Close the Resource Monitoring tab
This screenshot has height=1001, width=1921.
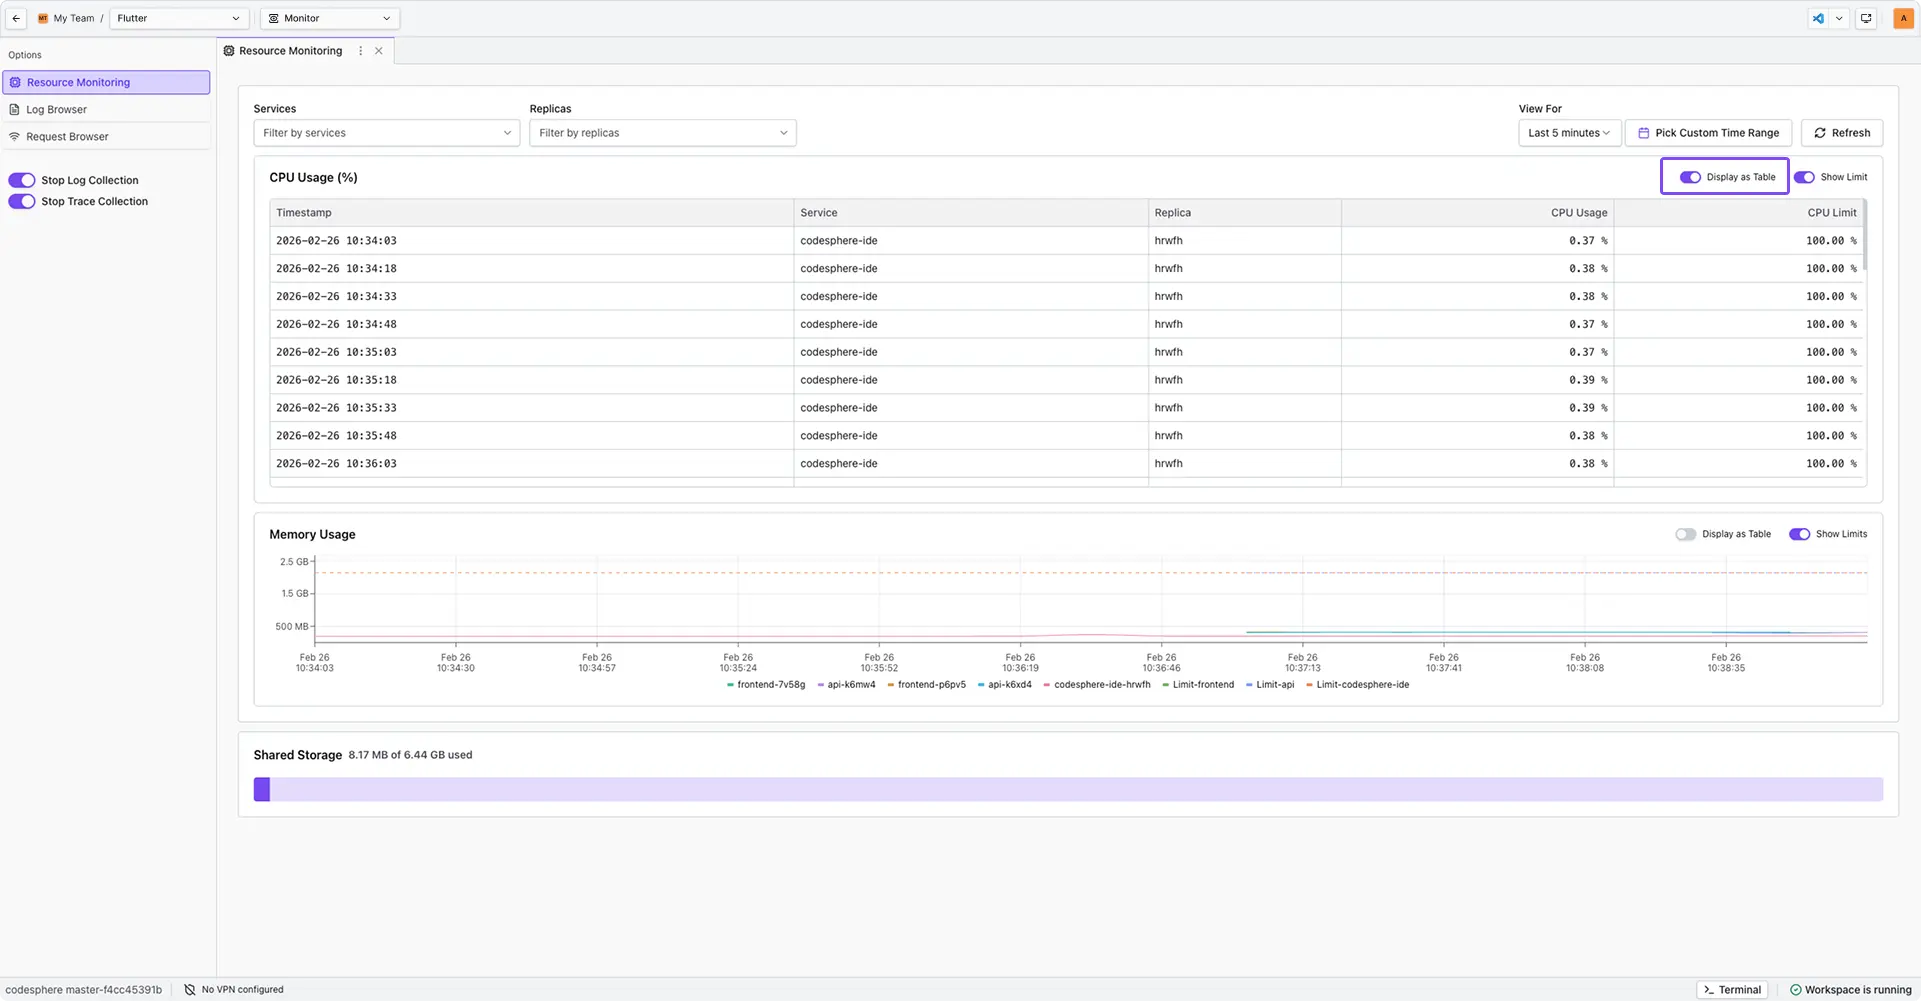click(379, 51)
